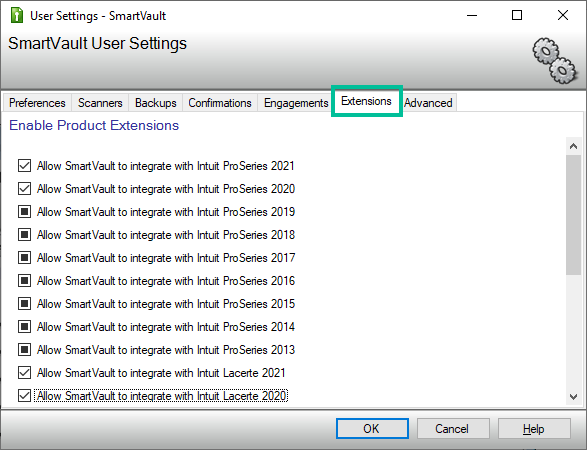Go to the Backups tab
Viewport: 587px width, 450px height.
[x=156, y=103]
